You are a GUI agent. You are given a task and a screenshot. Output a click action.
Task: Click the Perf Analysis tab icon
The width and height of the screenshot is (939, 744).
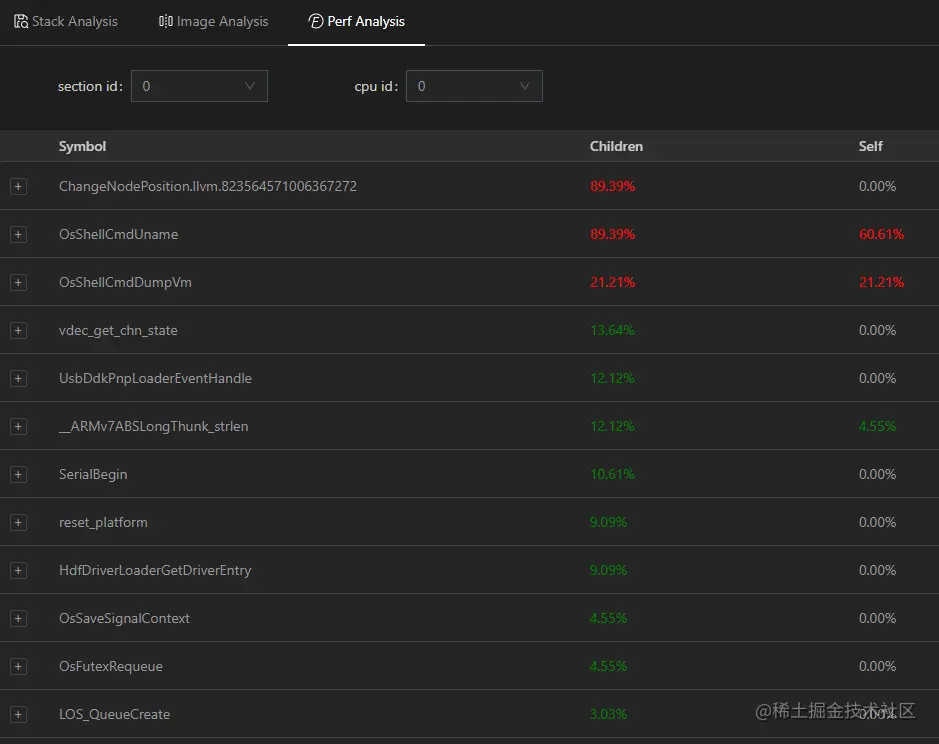pos(316,22)
